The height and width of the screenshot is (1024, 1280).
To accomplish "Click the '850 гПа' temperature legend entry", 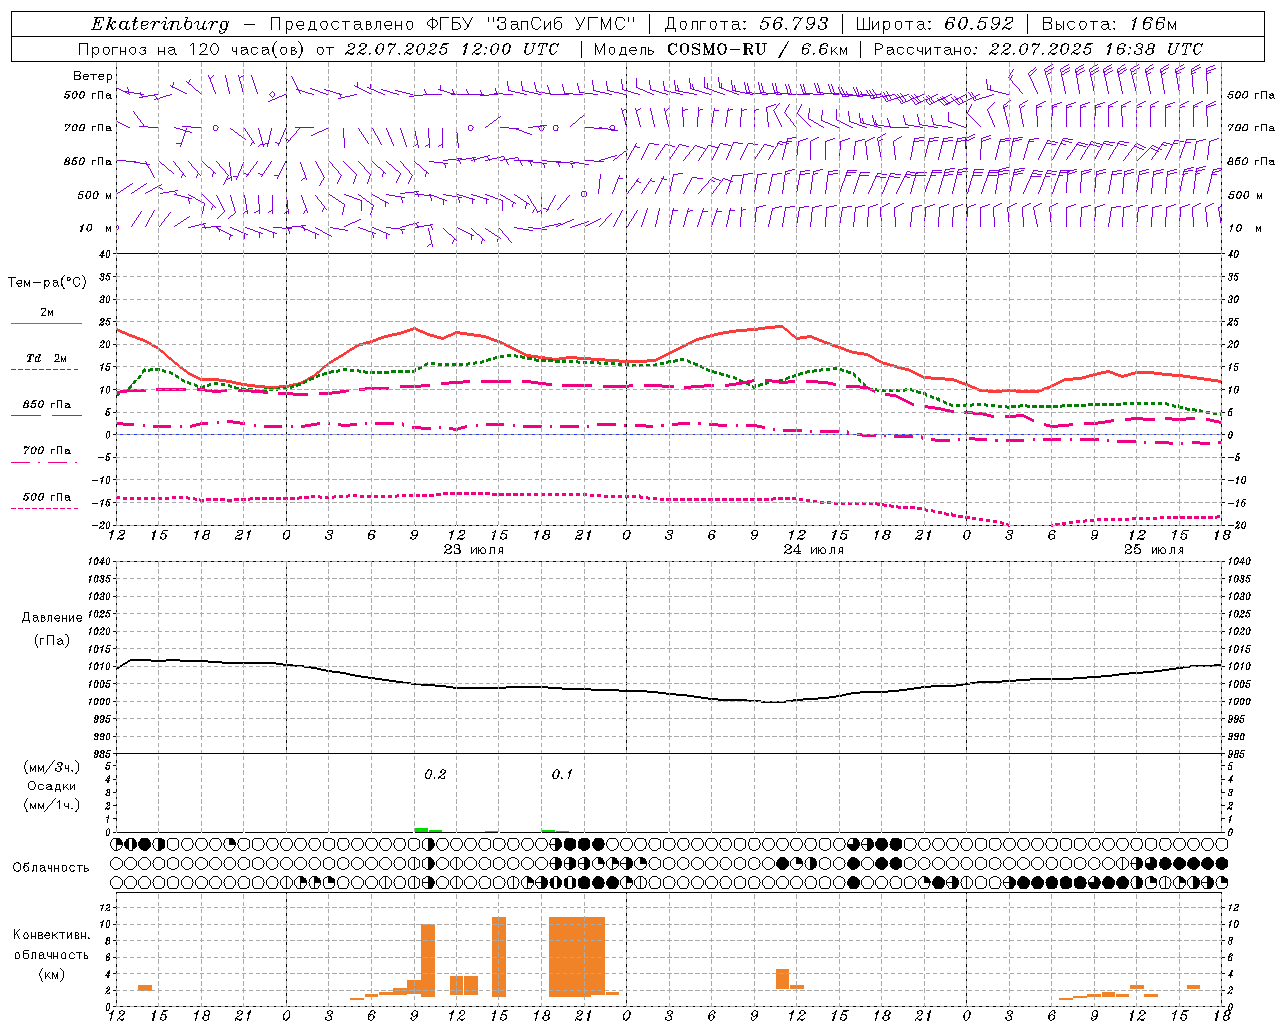I will (46, 405).
